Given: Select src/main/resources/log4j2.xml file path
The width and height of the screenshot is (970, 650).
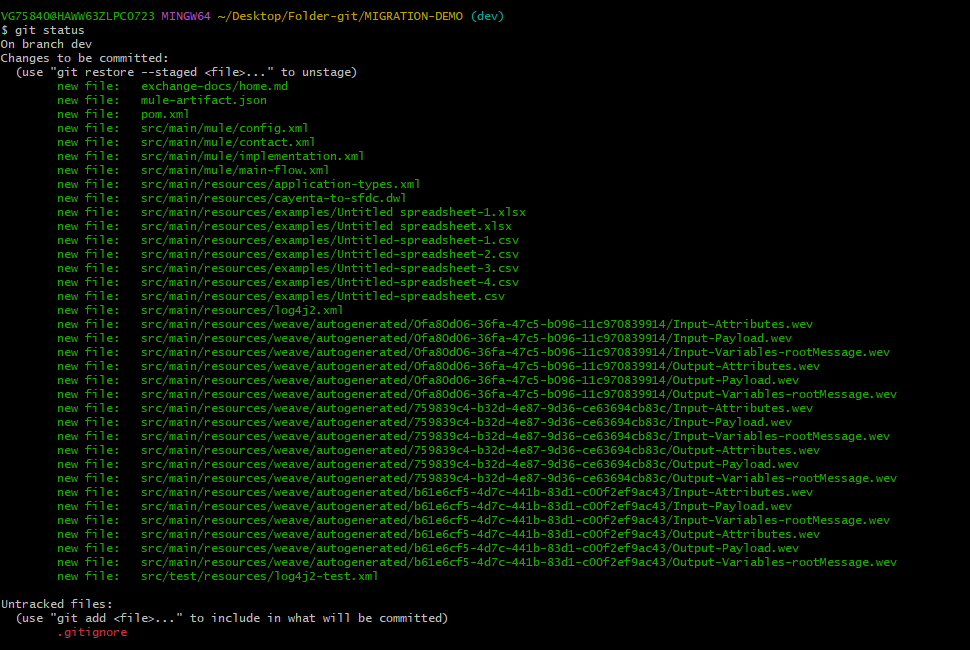Looking at the screenshot, I should pos(242,309).
